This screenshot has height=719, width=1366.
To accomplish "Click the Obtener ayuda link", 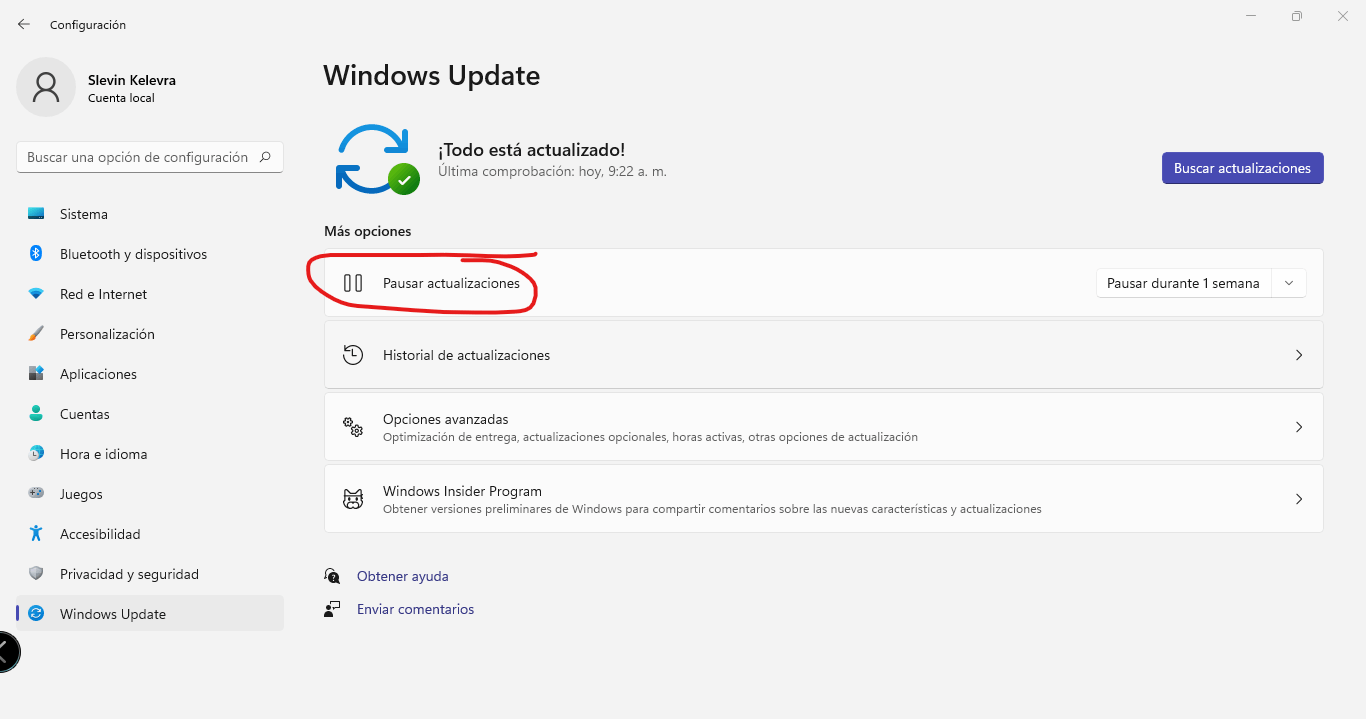I will coord(403,576).
